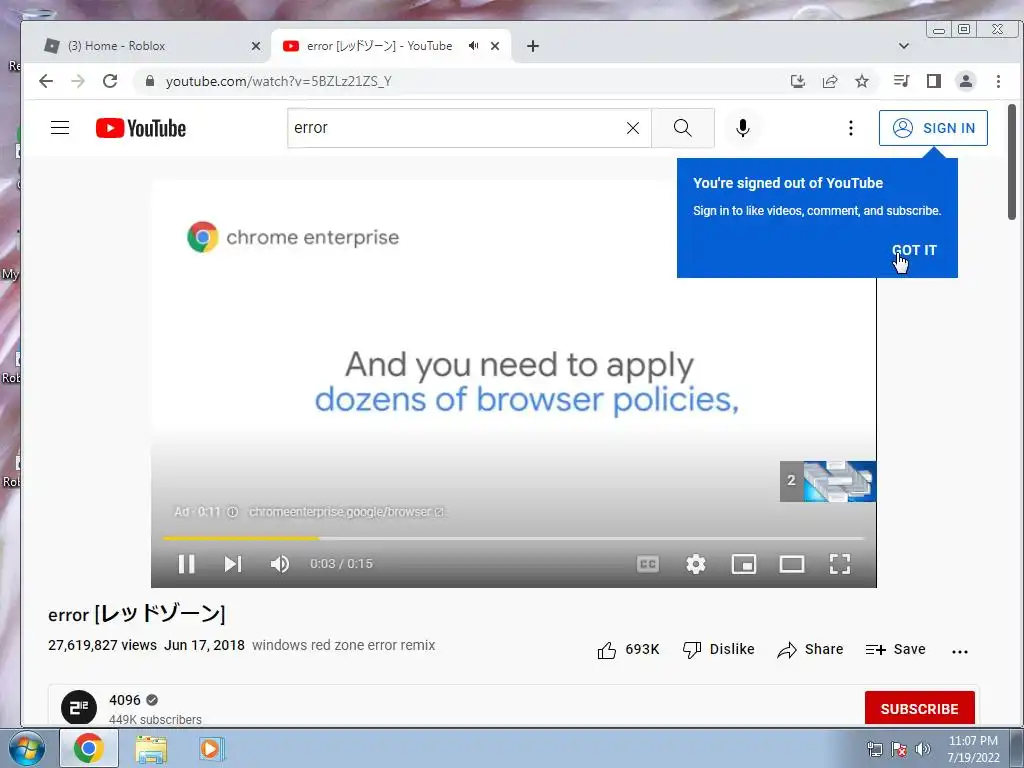The height and width of the screenshot is (768, 1024).
Task: Click the Dislike button
Action: coord(718,649)
